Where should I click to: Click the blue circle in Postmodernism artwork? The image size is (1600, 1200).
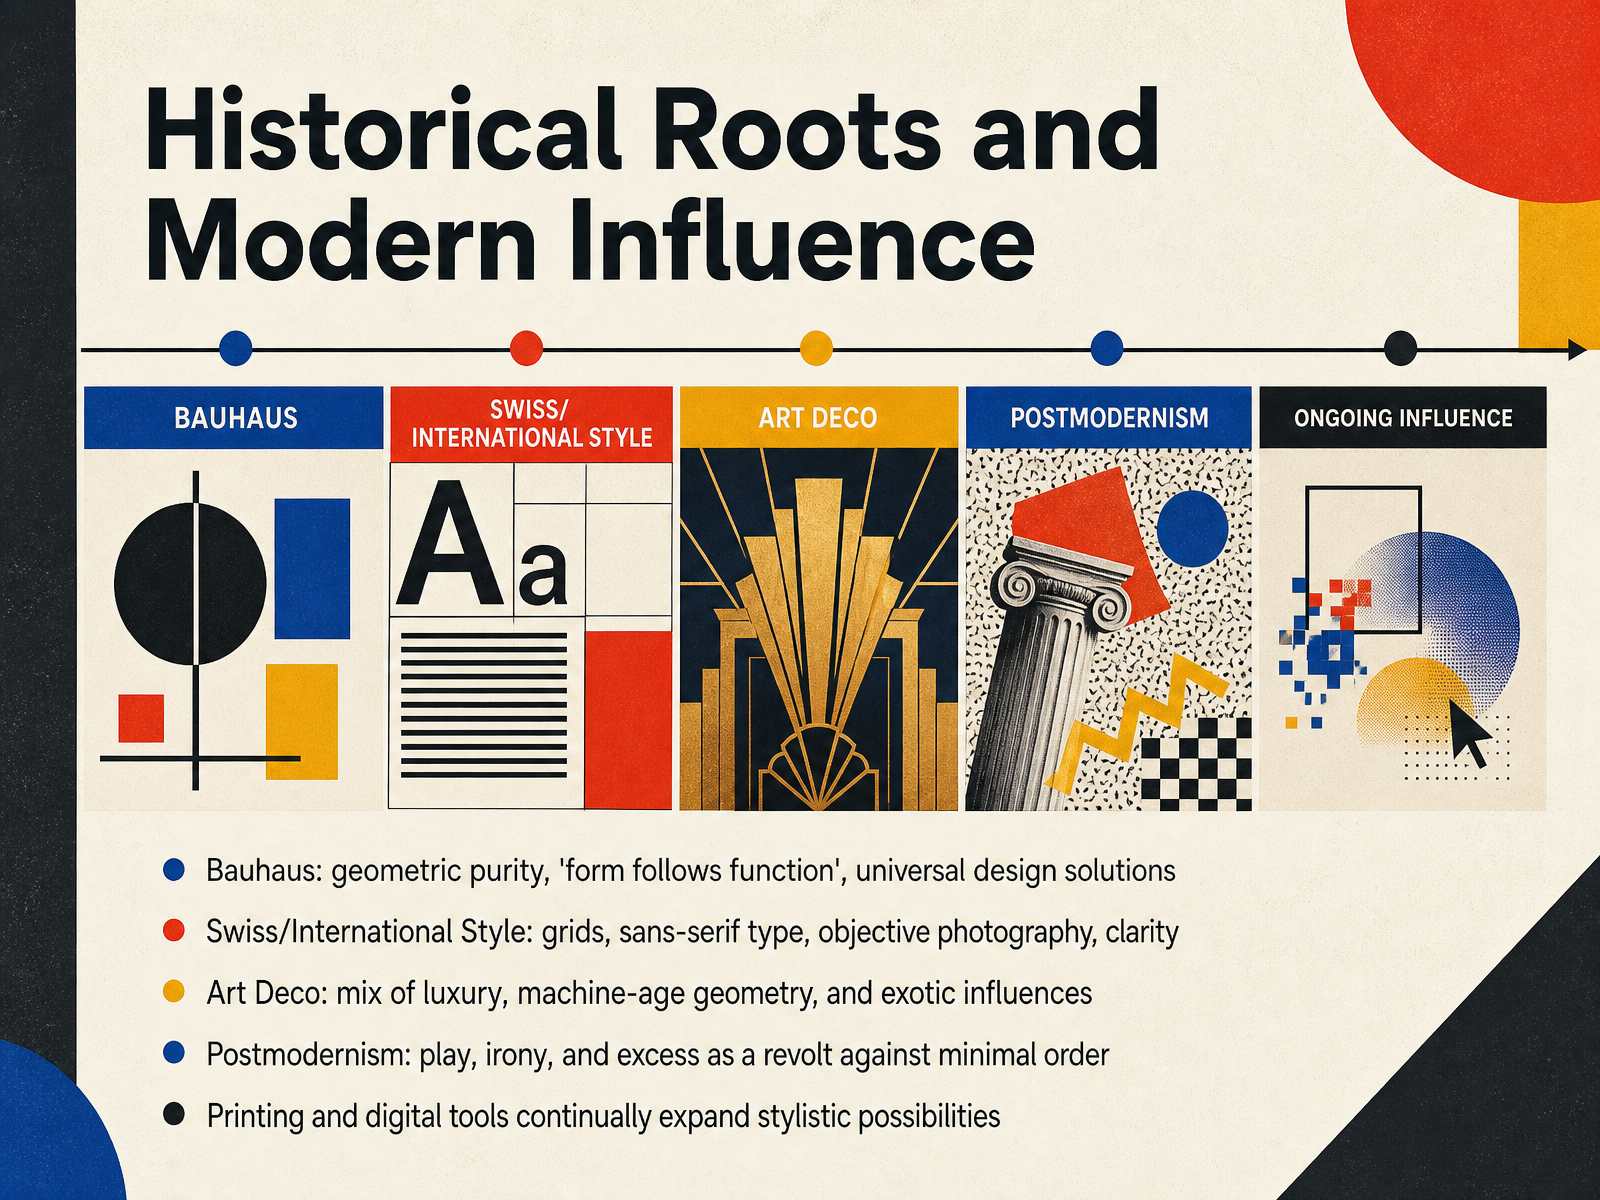click(x=1192, y=529)
